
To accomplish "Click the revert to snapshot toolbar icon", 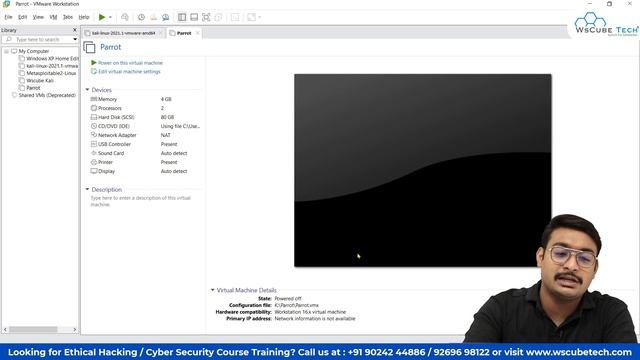I will pos(153,17).
